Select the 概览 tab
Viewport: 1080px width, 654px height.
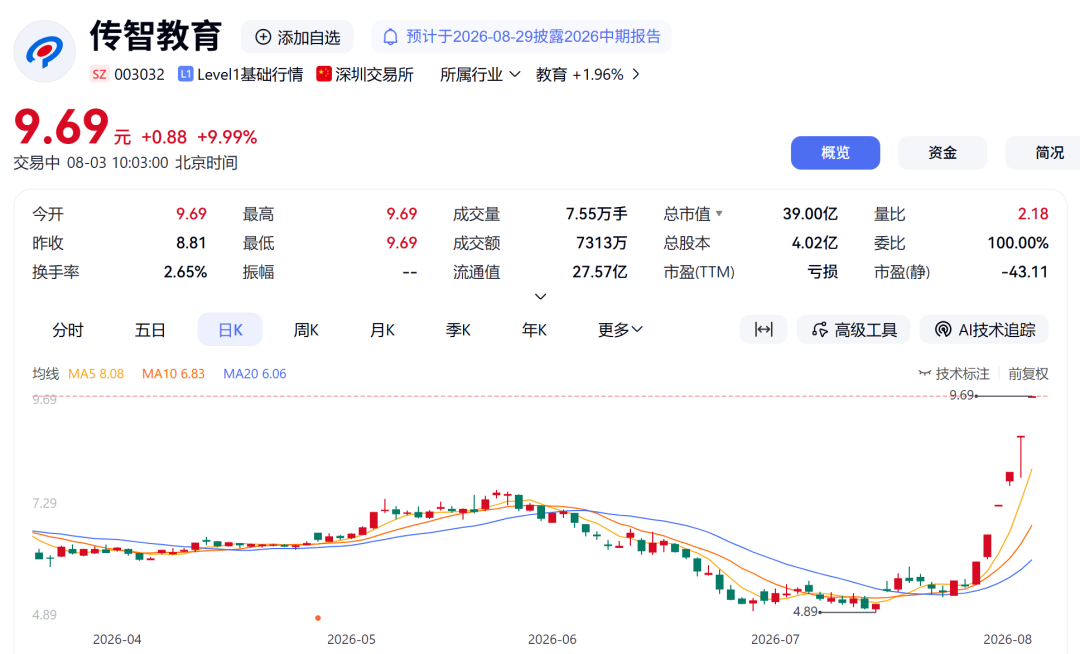[x=835, y=153]
